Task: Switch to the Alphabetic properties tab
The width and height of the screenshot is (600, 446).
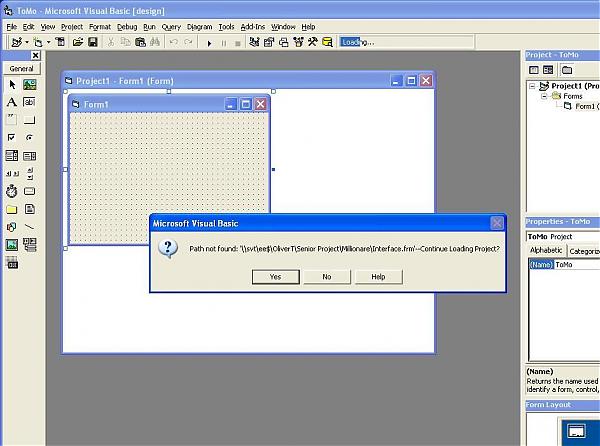Action: click(546, 251)
